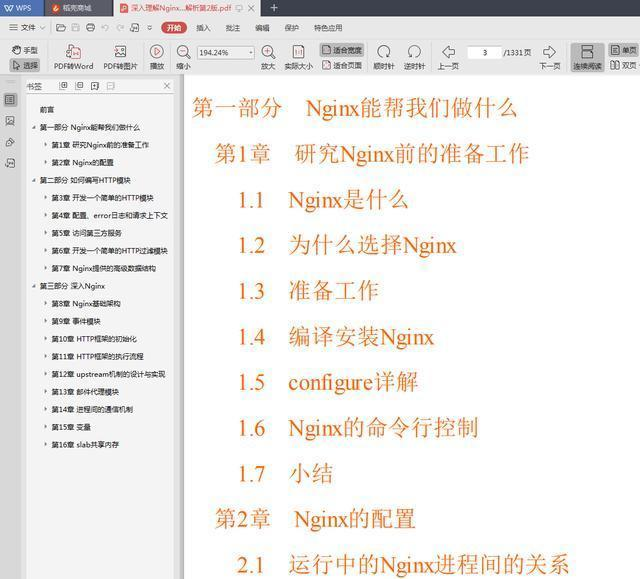This screenshot has height=579, width=640.
Task: Select the 保护 ribbon tab
Action: pos(291,28)
